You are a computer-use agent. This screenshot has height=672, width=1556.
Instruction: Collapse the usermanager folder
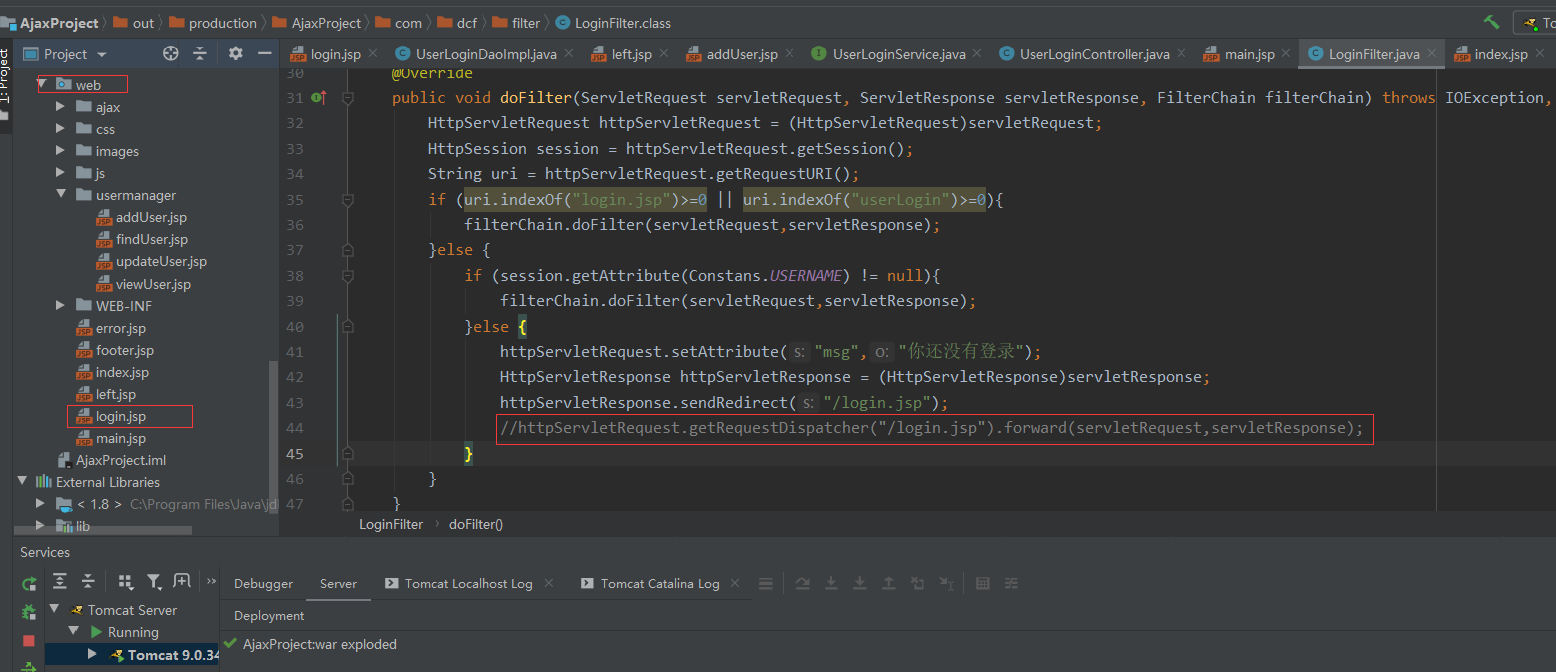pyautogui.click(x=61, y=195)
